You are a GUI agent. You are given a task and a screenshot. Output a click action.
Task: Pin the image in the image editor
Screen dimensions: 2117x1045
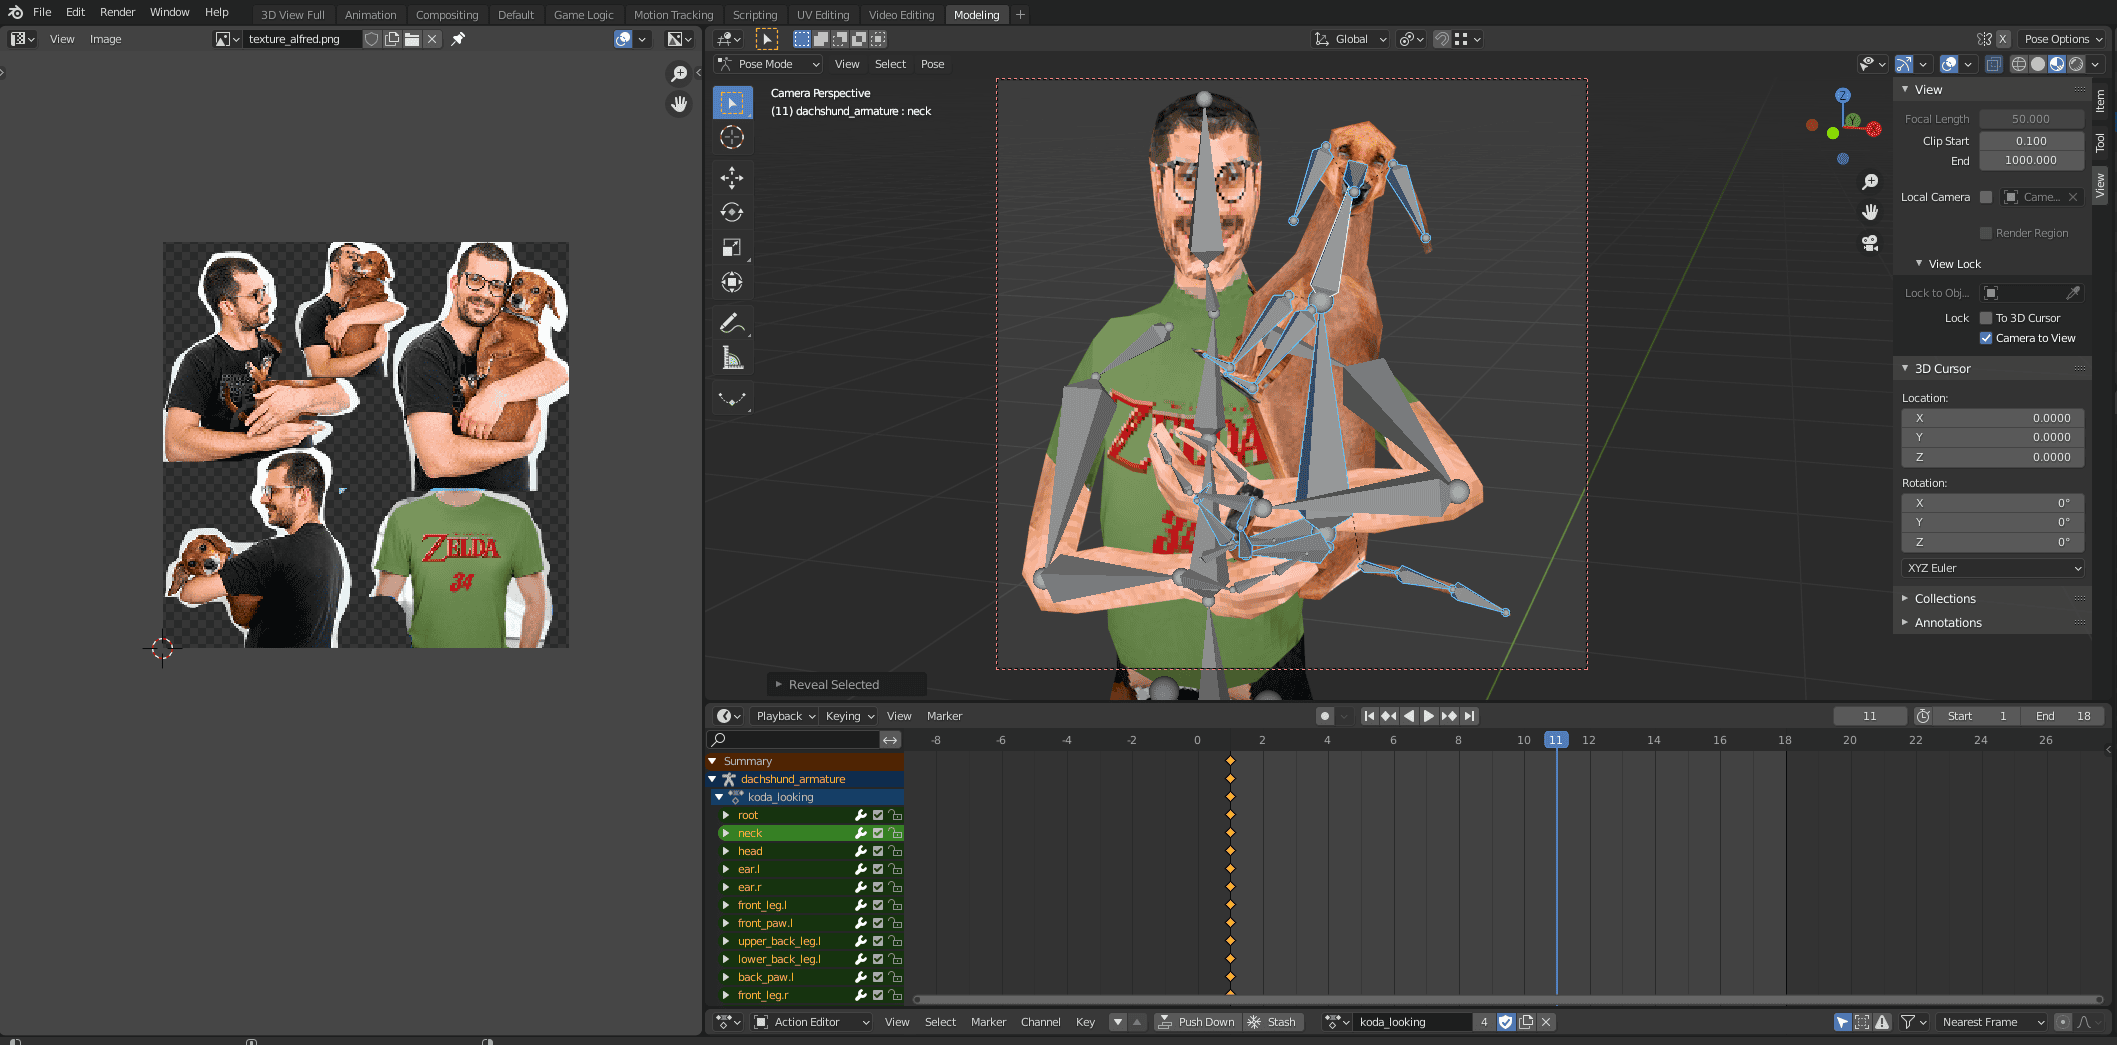click(x=458, y=39)
